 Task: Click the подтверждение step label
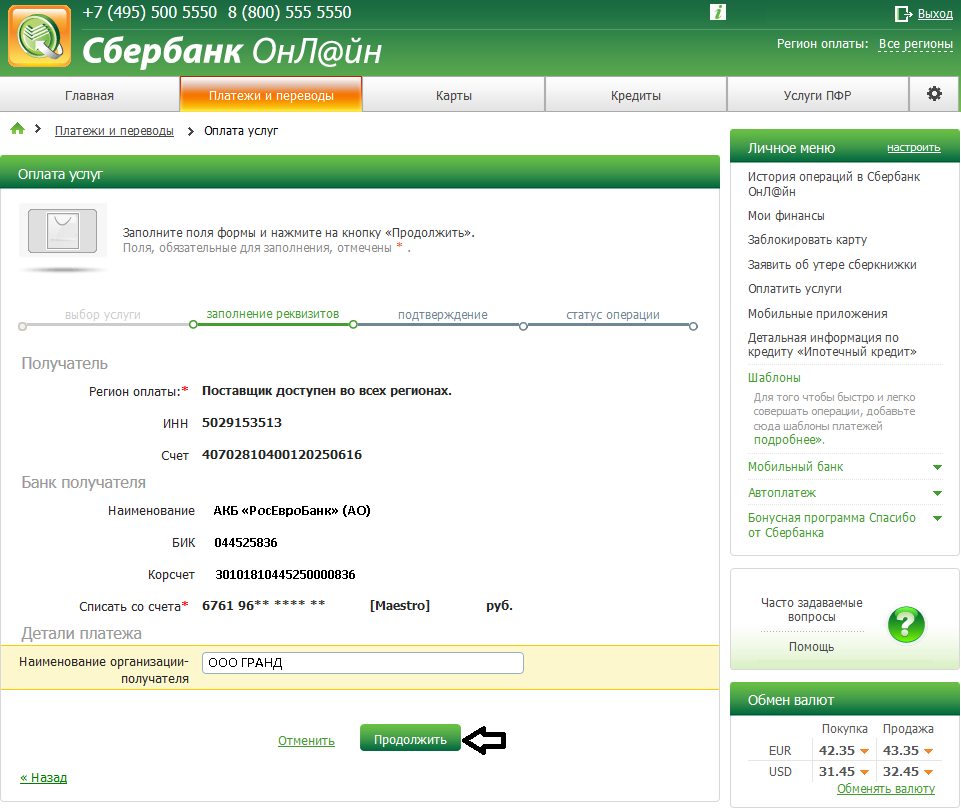pyautogui.click(x=443, y=314)
